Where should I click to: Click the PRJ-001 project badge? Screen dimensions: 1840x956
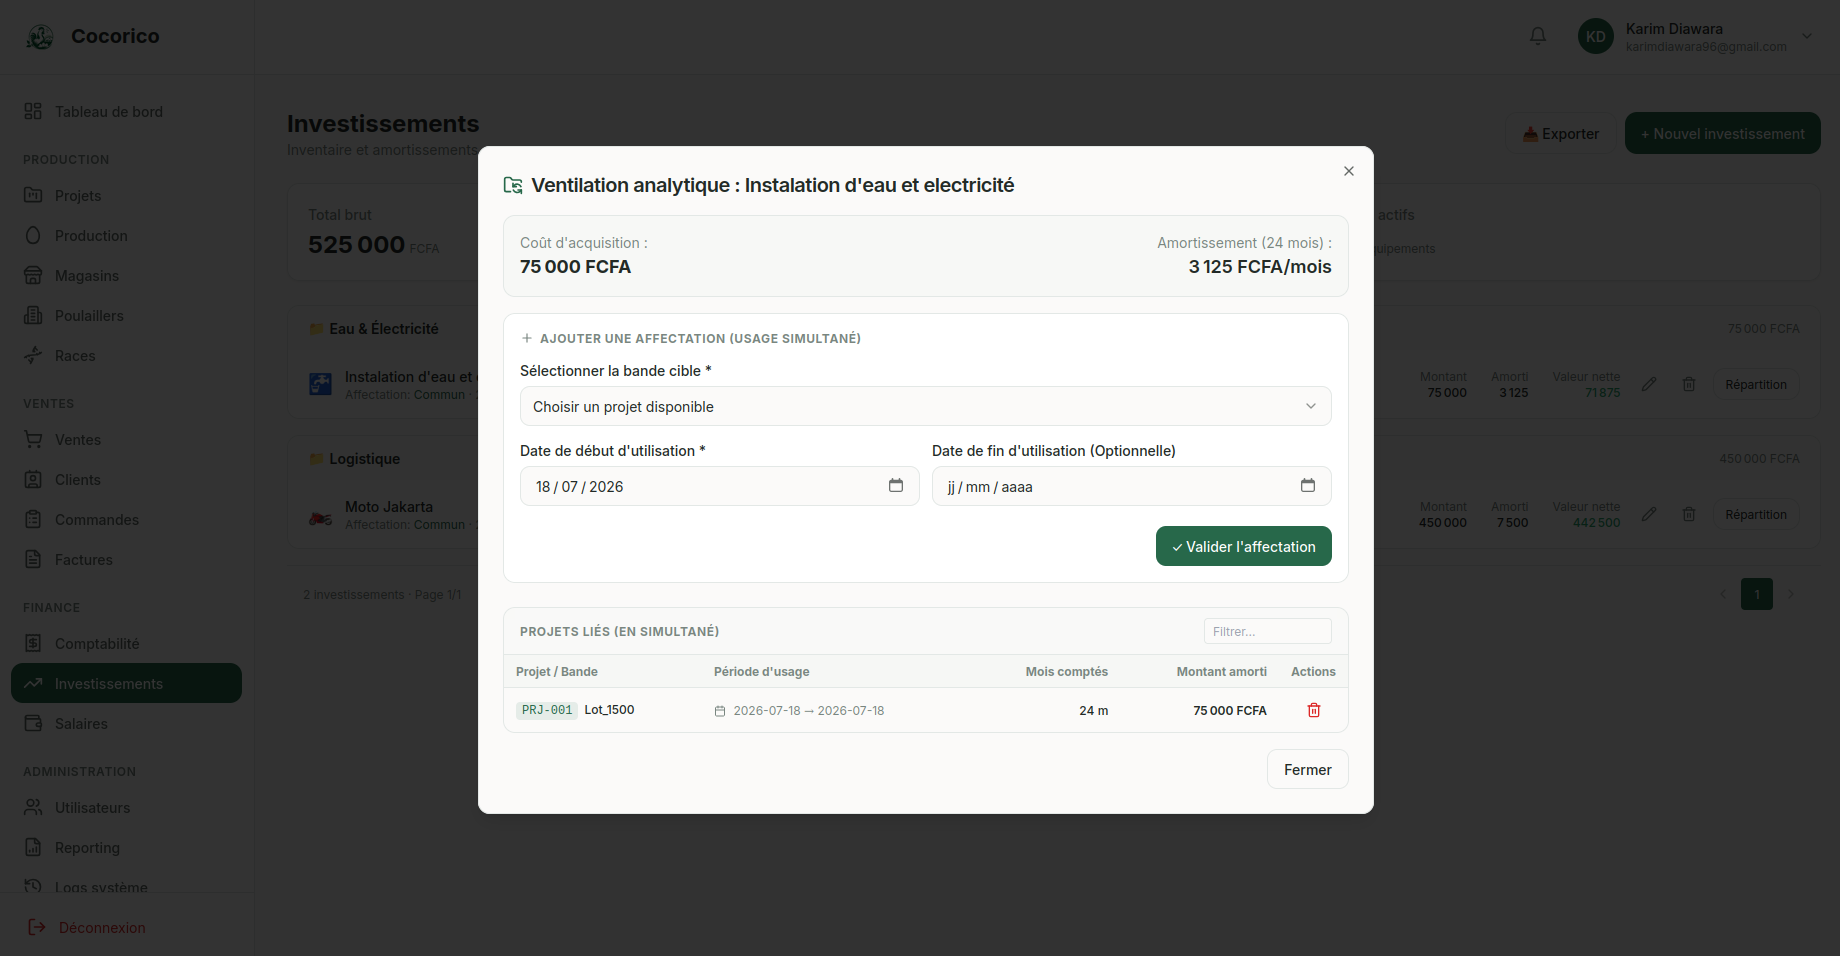click(x=547, y=710)
